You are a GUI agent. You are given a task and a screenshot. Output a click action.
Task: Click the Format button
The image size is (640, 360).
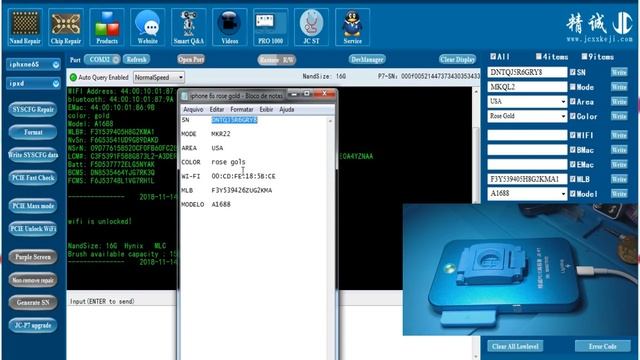click(x=33, y=132)
